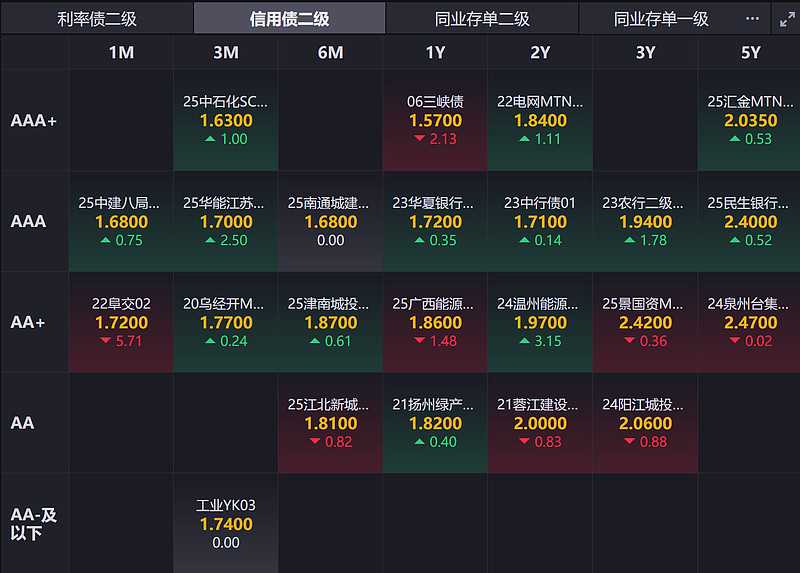Image resolution: width=800 pixels, height=573 pixels.
Task: Open the 23华夏银行 bond cell
Action: coord(435,221)
